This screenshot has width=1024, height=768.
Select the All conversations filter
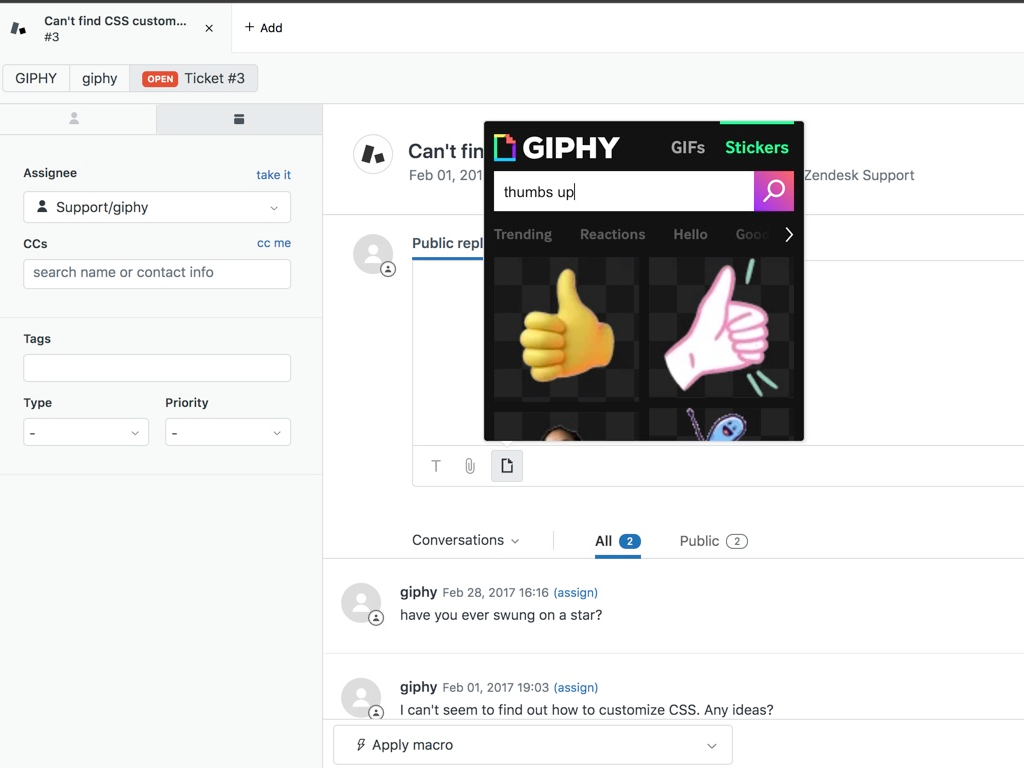(618, 540)
